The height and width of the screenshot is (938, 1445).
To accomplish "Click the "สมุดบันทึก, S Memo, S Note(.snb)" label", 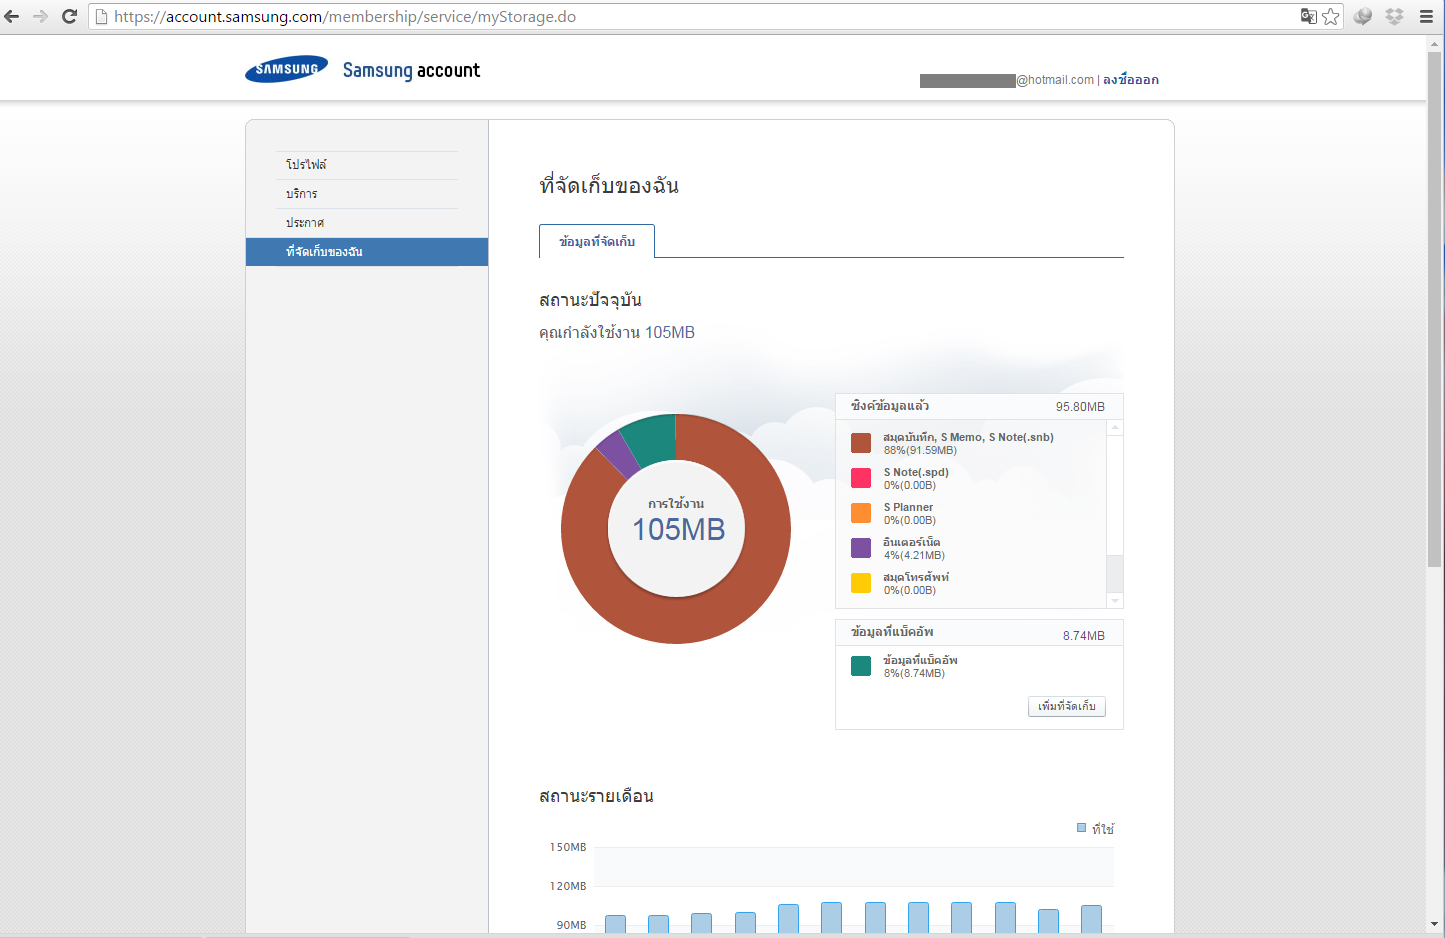I will tap(968, 437).
